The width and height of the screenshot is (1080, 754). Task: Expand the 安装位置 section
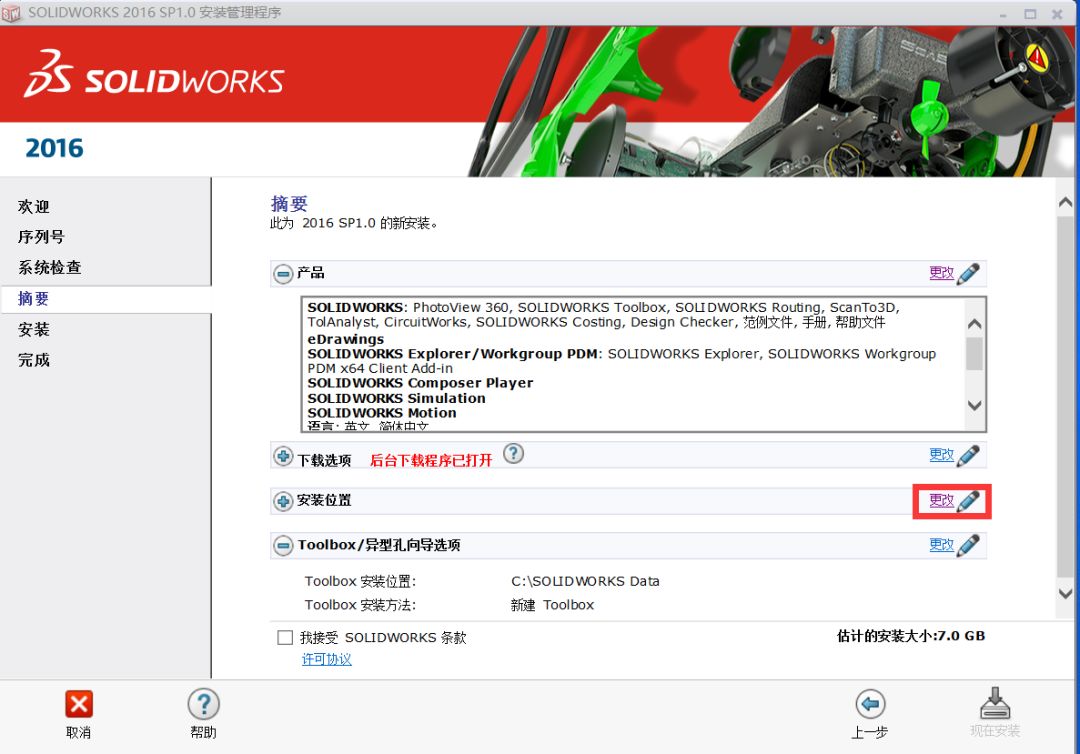[x=283, y=501]
